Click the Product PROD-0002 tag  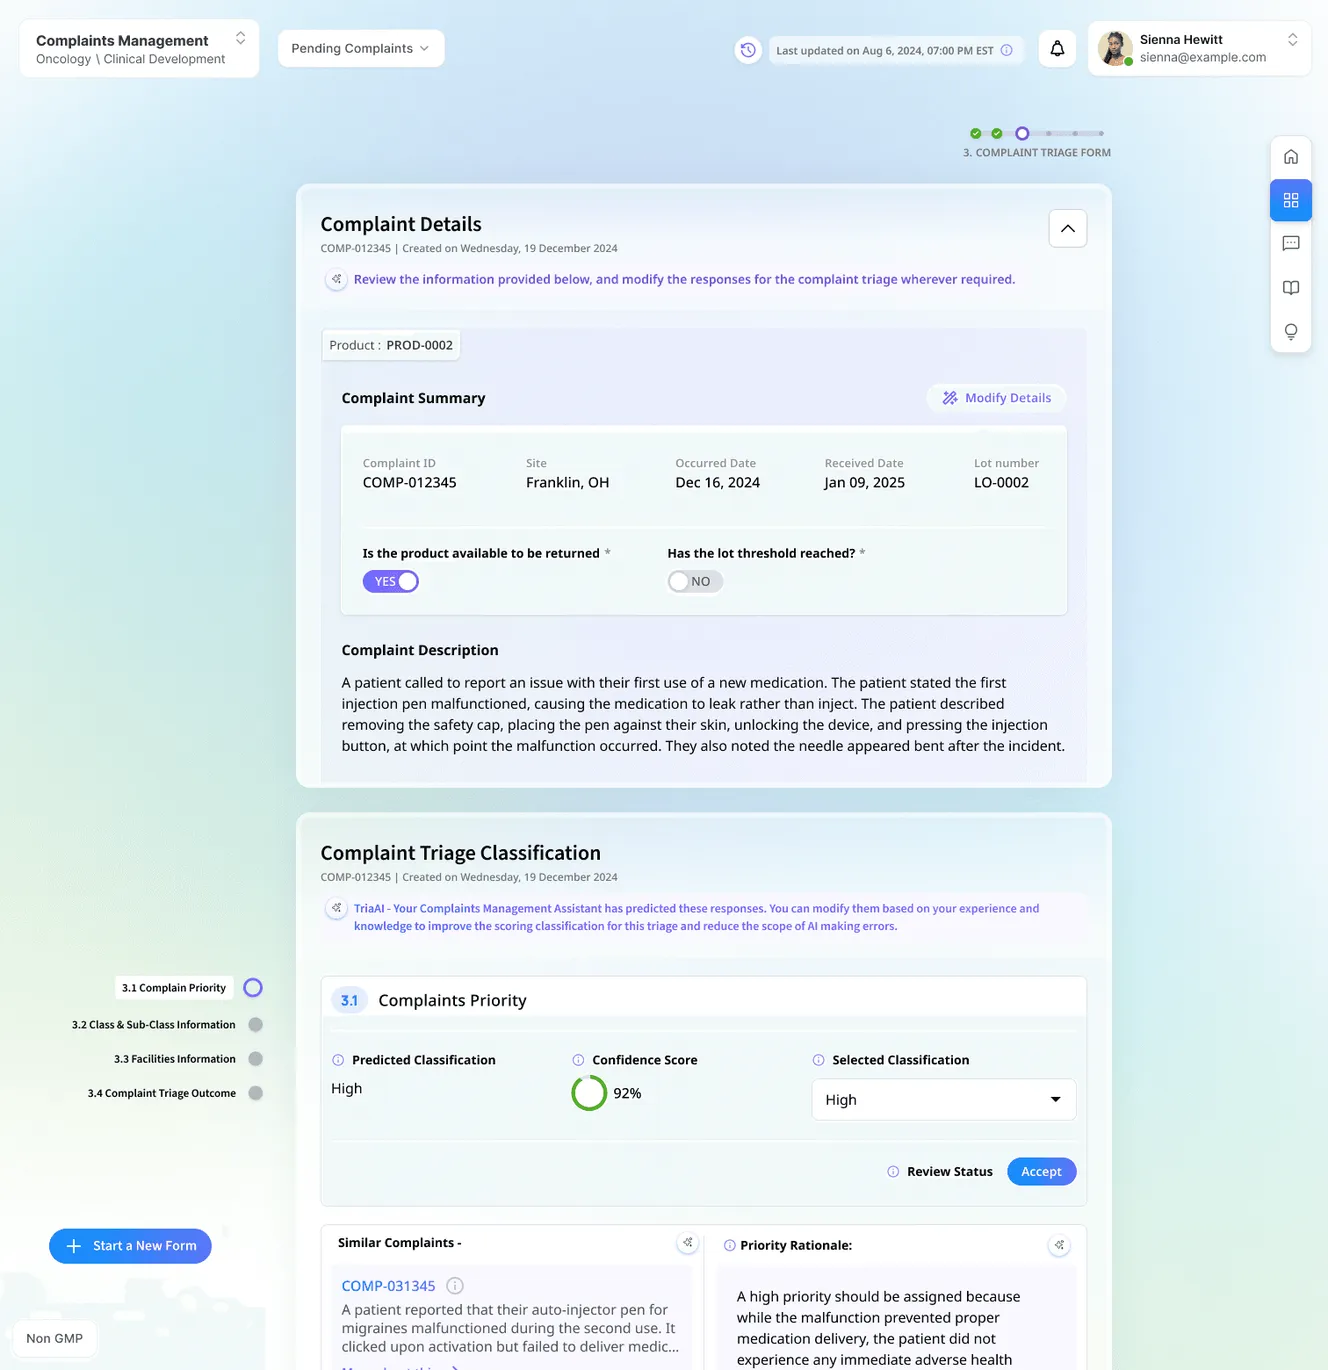(391, 345)
